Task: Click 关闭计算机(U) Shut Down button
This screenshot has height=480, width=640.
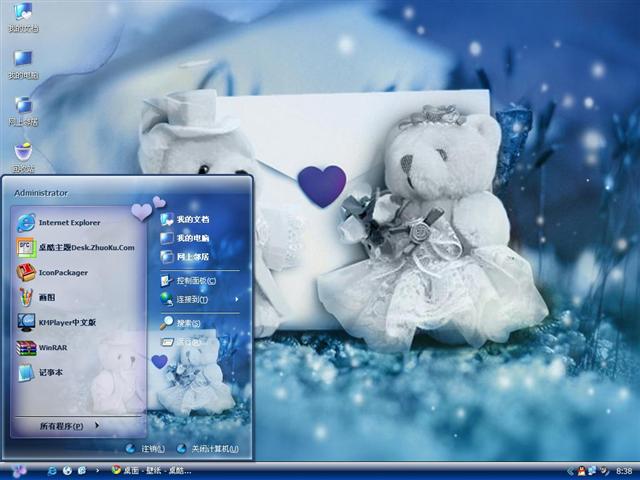Action: (x=208, y=449)
